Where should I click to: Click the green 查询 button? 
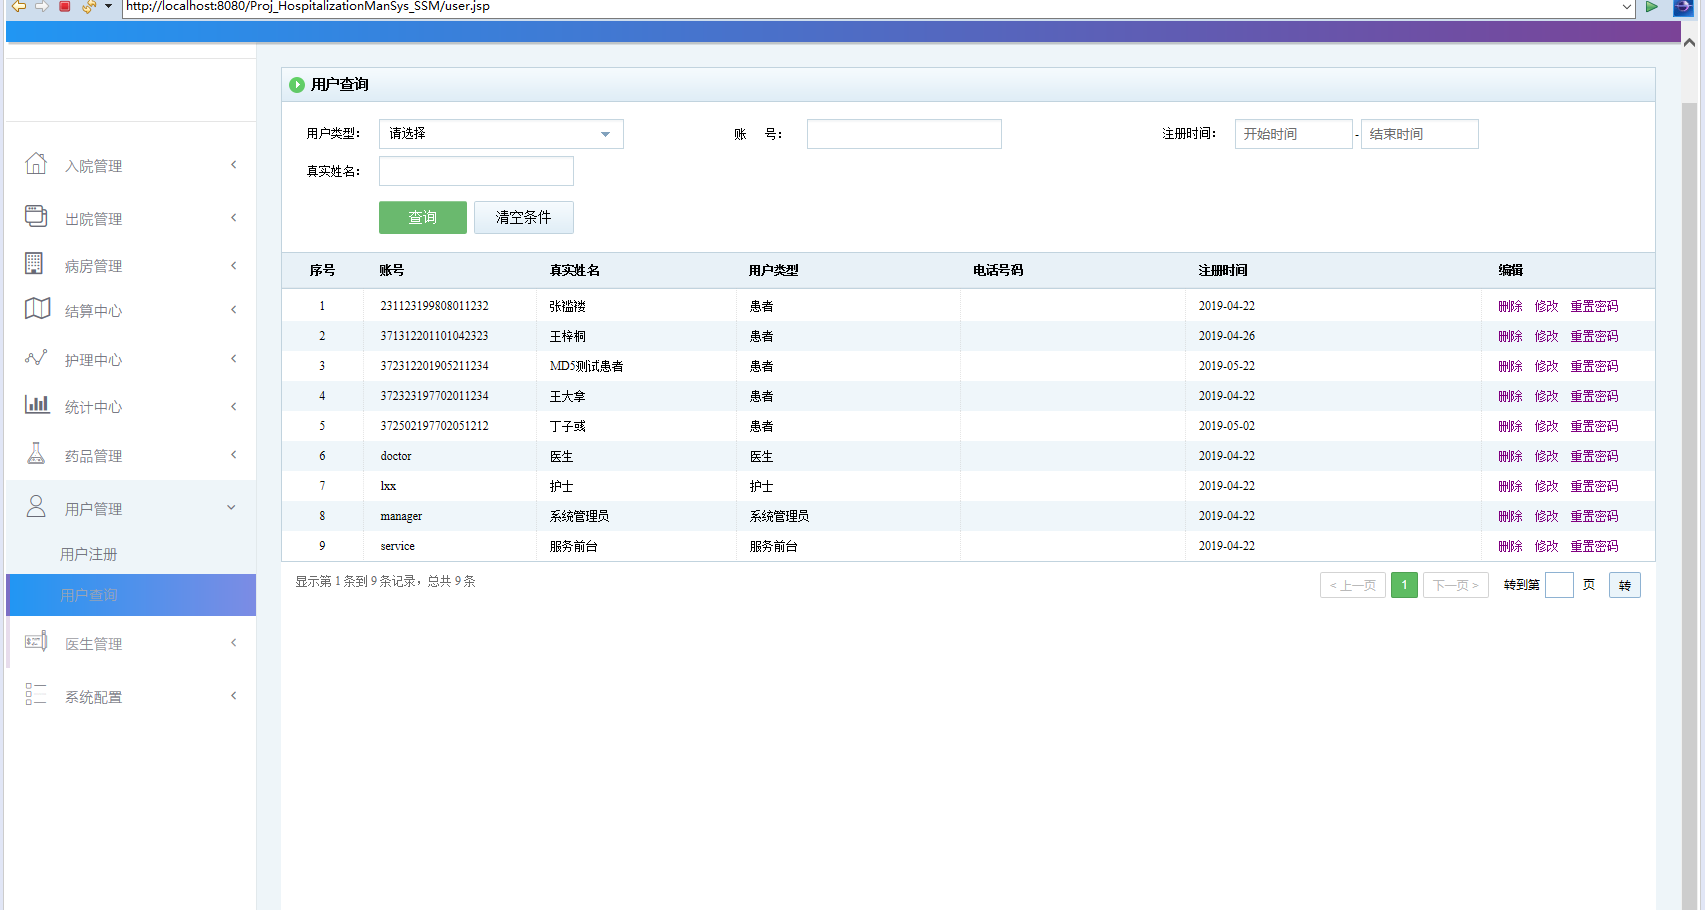point(422,218)
